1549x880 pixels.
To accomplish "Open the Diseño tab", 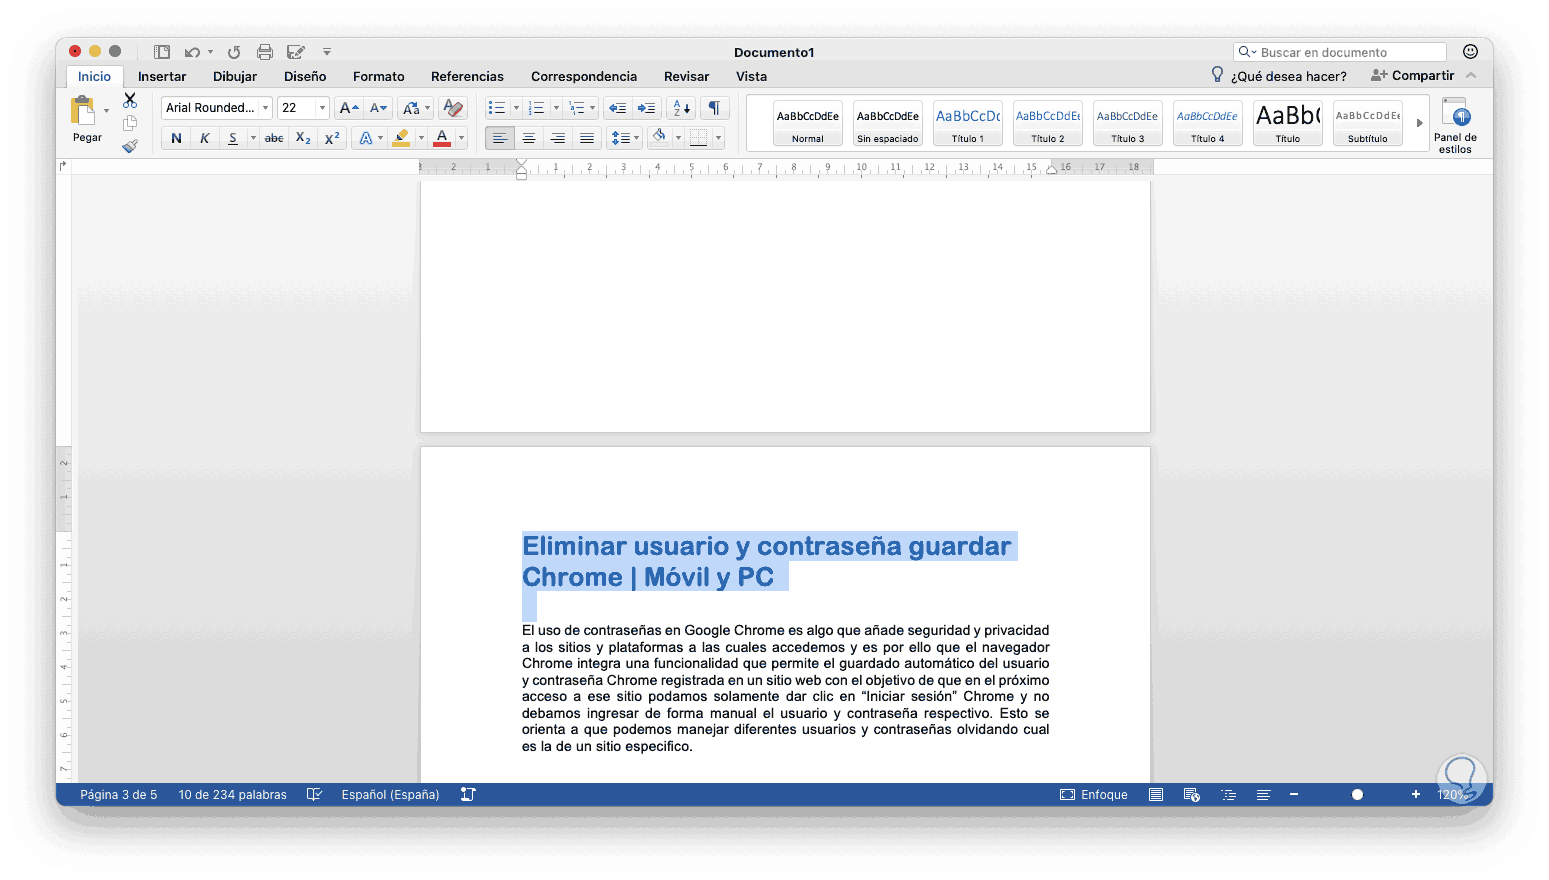I will pyautogui.click(x=305, y=77).
